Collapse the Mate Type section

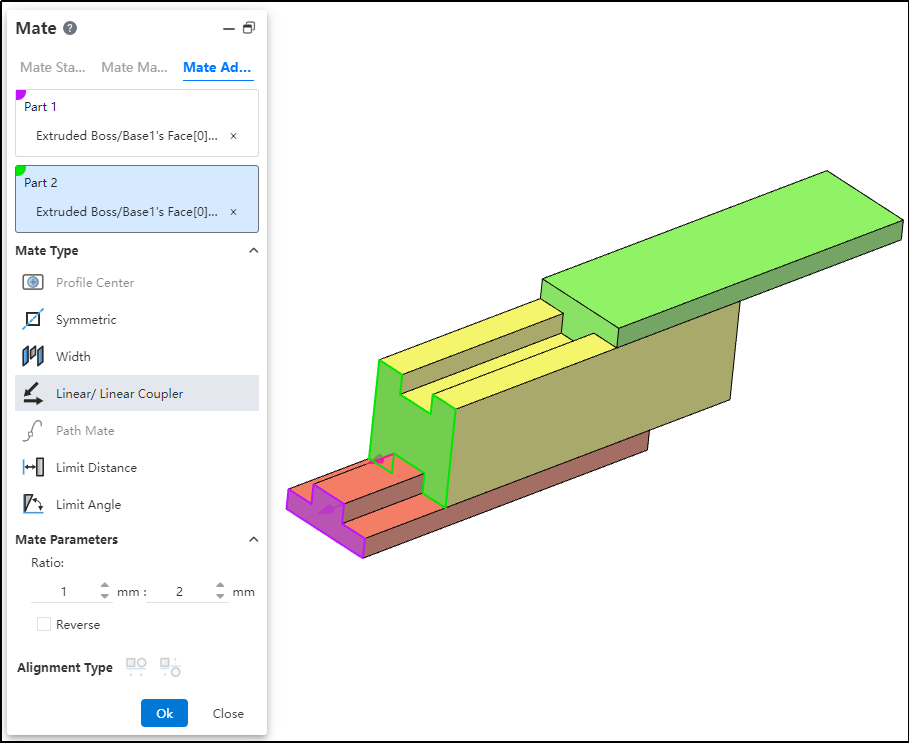253,251
